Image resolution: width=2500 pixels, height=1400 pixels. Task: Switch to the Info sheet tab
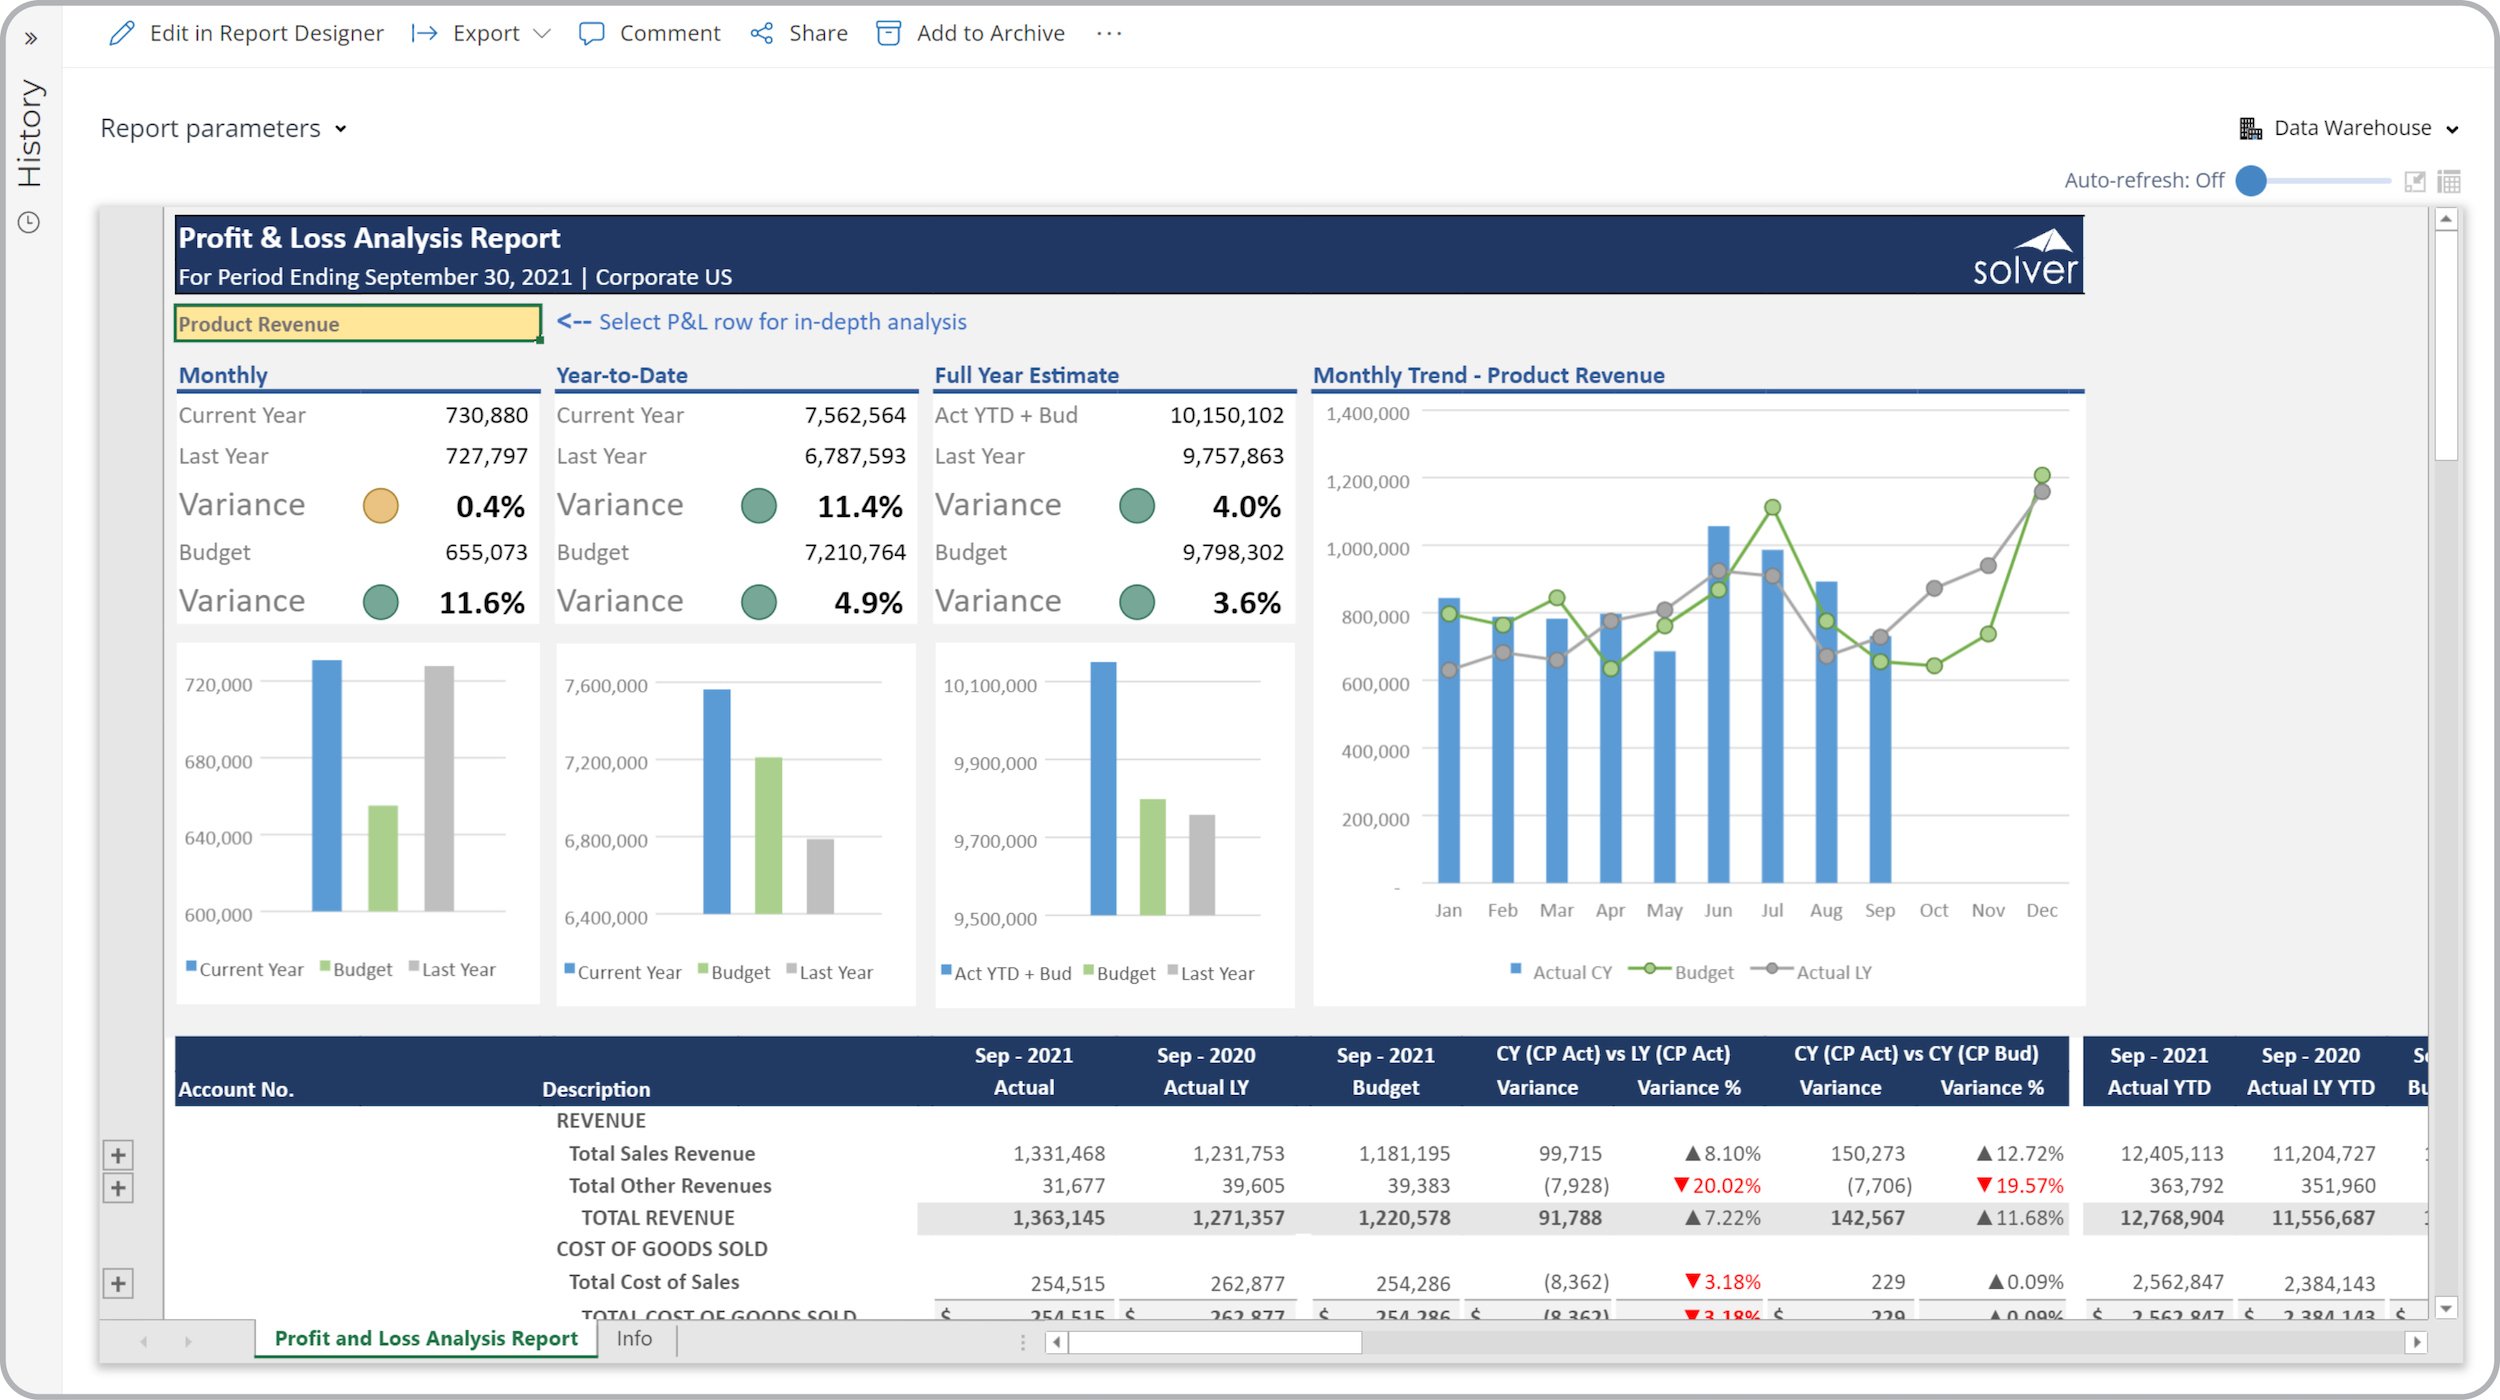[634, 1339]
